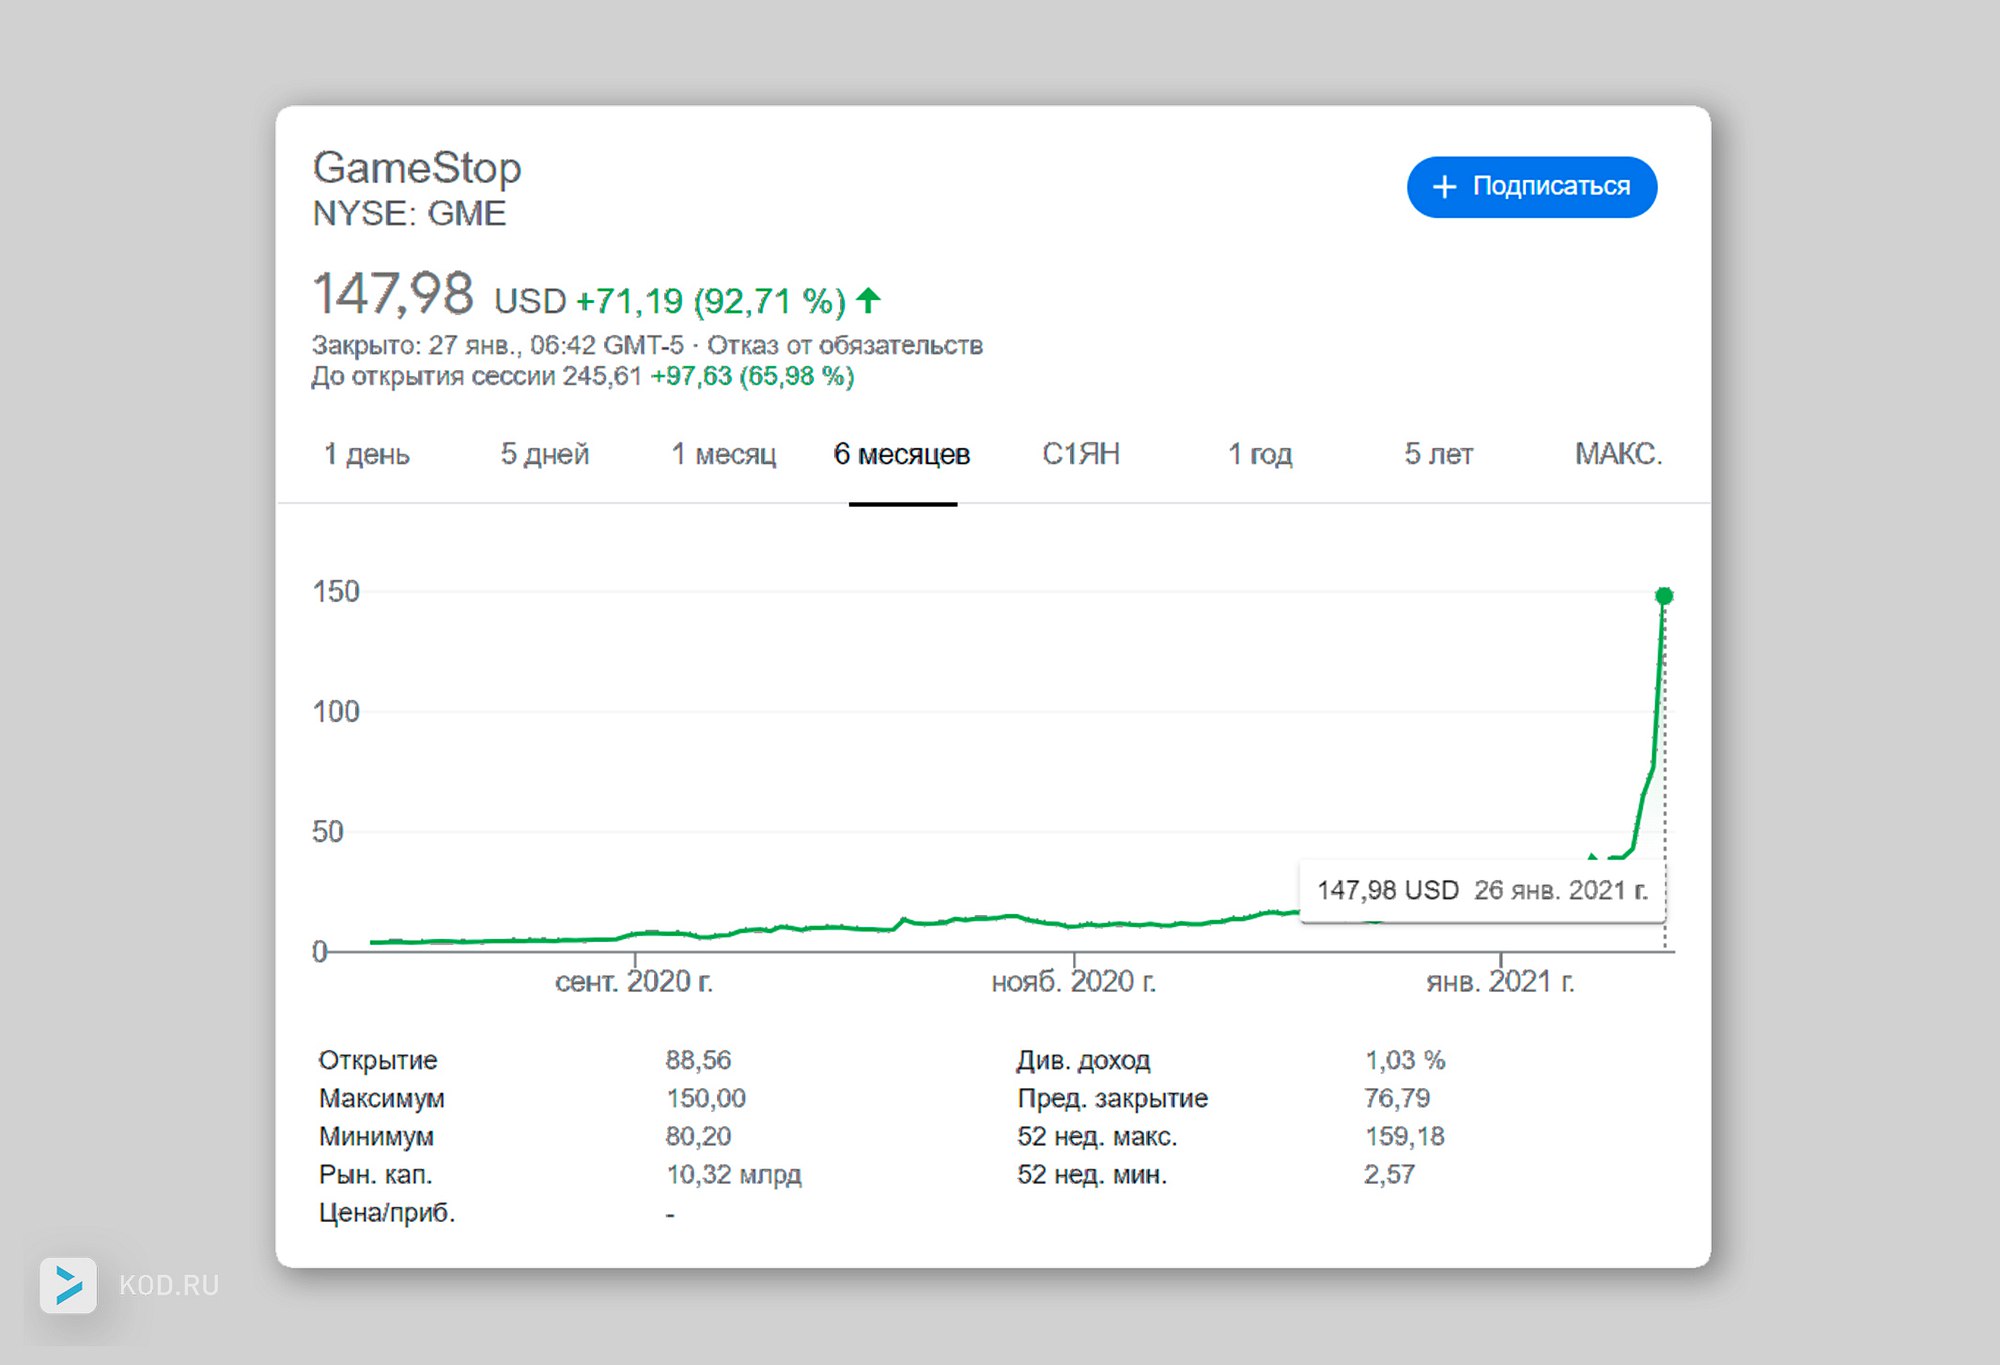Click the нояб. 2020 г. axis label
The height and width of the screenshot is (1365, 2000).
point(1073,982)
